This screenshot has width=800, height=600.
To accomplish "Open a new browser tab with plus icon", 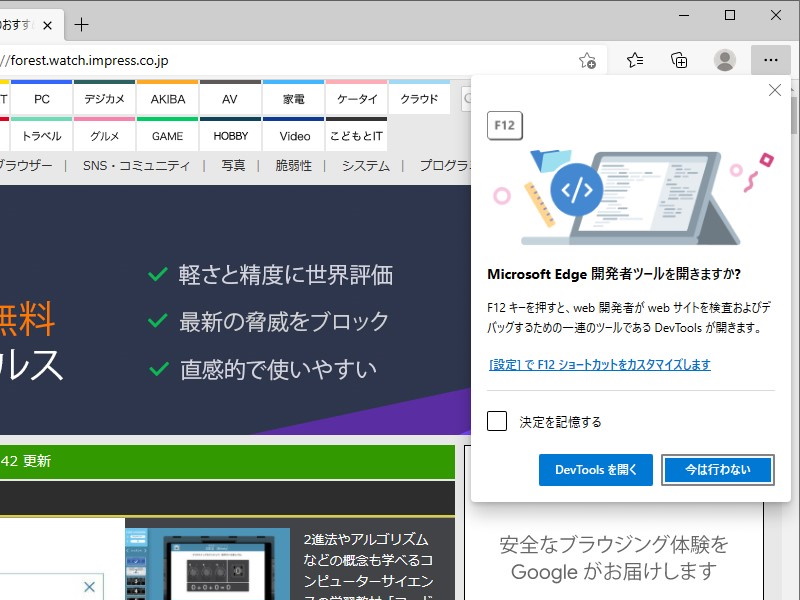I will click(x=81, y=26).
